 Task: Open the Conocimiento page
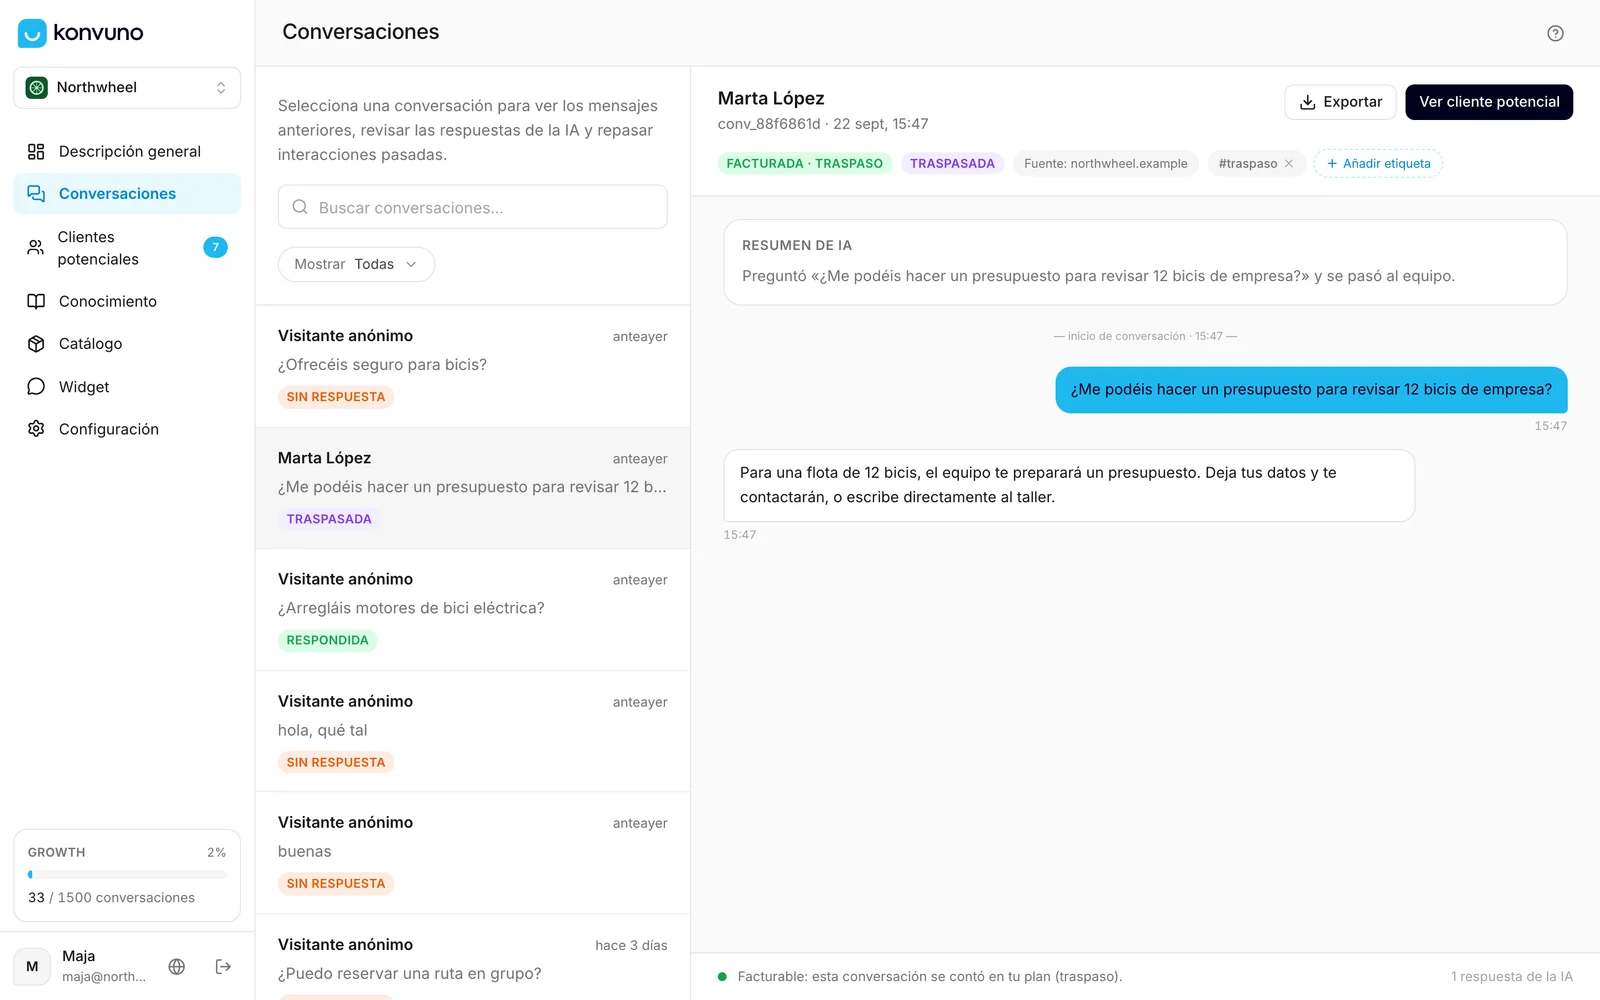(x=127, y=302)
